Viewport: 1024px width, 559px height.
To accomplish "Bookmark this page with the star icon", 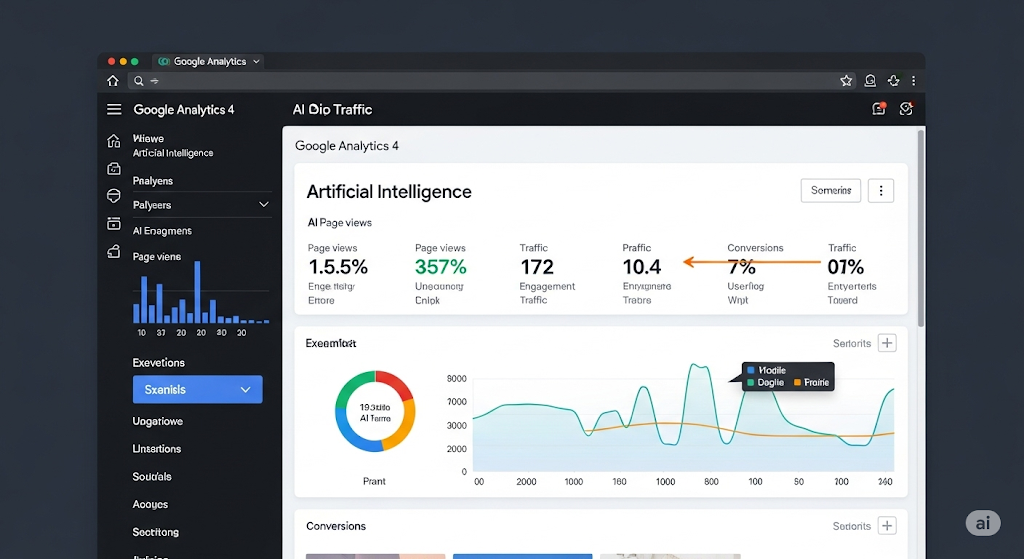I will 846,80.
